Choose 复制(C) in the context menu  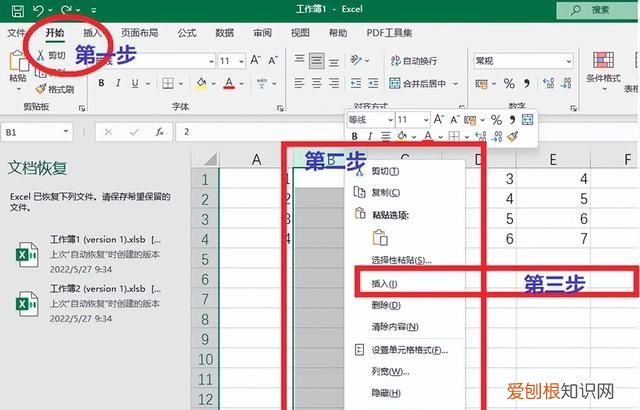click(385, 192)
